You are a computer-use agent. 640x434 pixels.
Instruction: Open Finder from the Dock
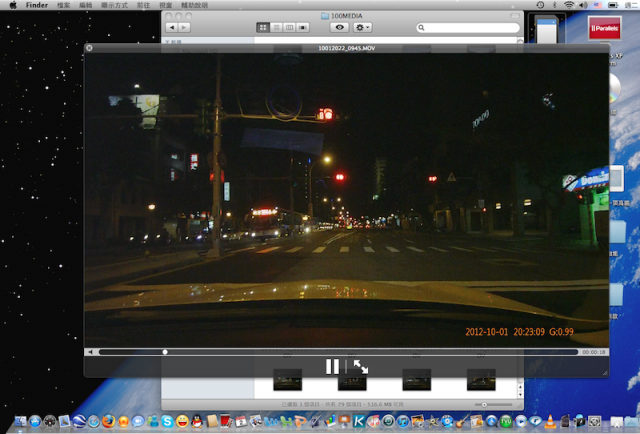(20, 421)
